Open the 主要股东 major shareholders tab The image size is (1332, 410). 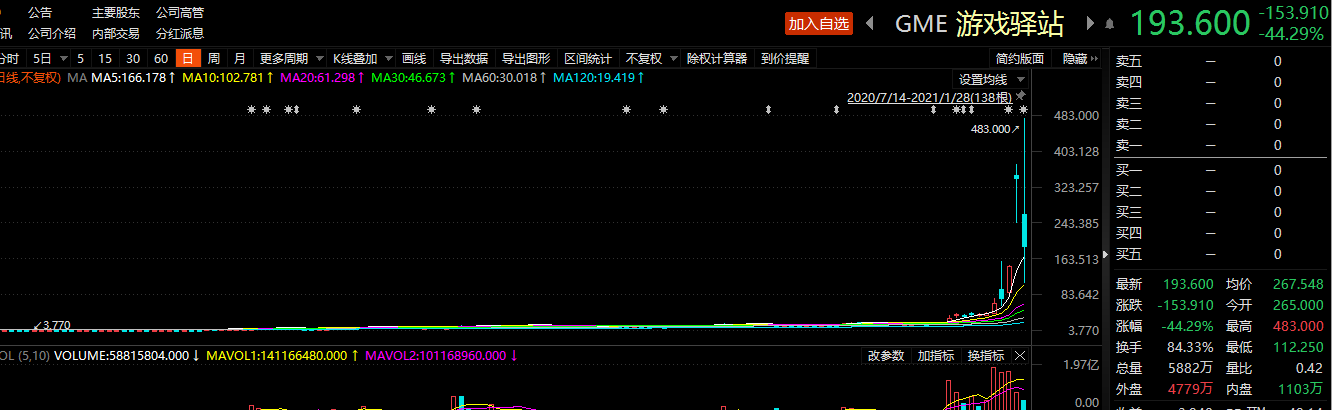click(116, 13)
